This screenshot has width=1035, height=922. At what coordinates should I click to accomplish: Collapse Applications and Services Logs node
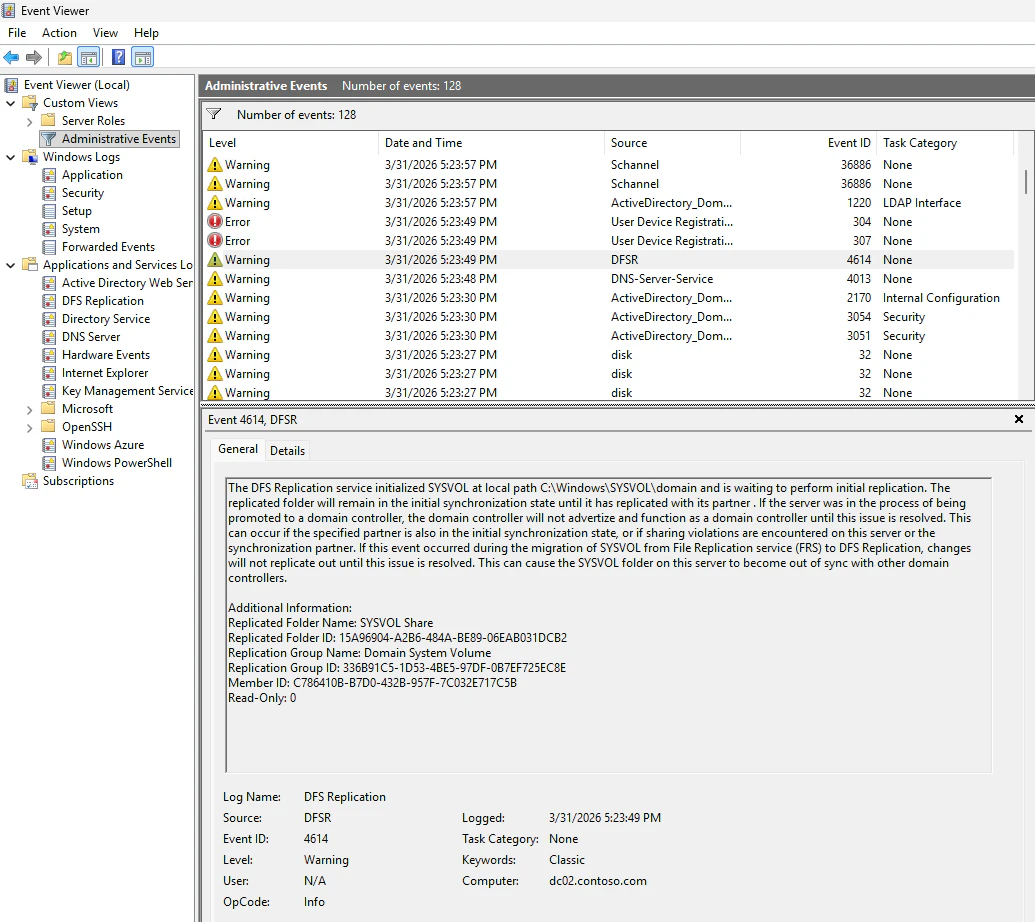coord(11,265)
